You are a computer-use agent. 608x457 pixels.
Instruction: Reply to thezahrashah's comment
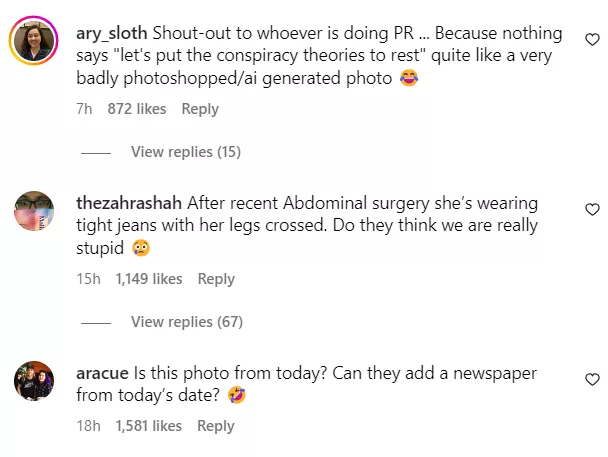(x=216, y=279)
